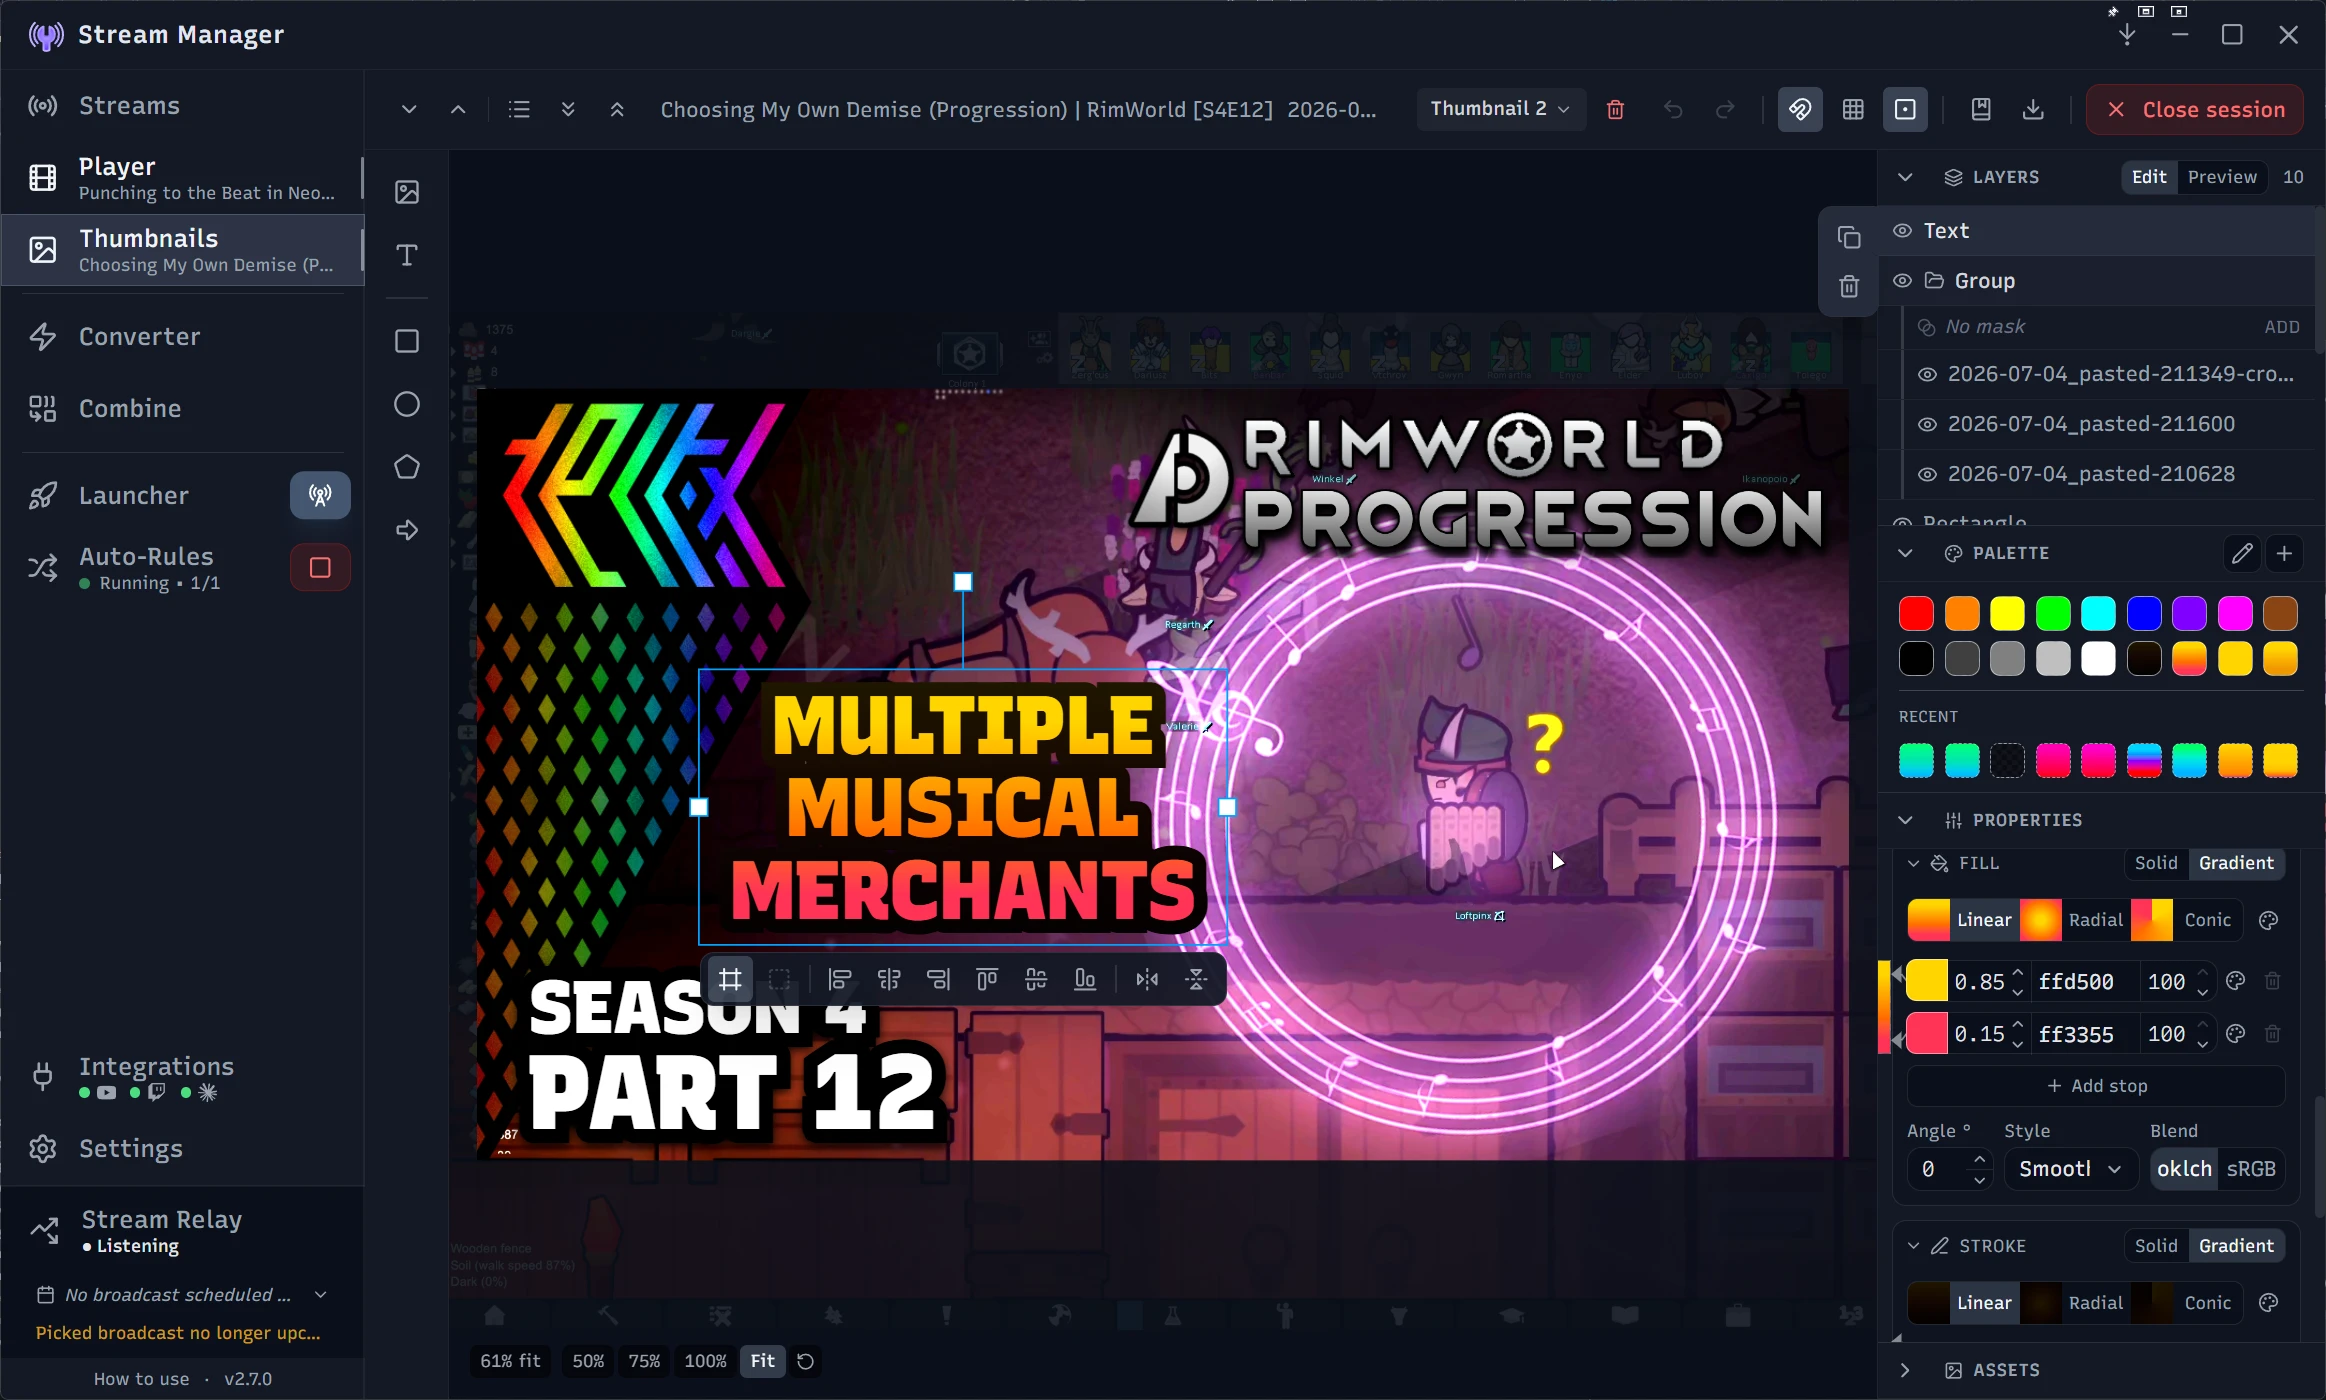Screen dimensions: 2326x1400
Task: Expand the ASSETS section
Action: pos(1905,1370)
